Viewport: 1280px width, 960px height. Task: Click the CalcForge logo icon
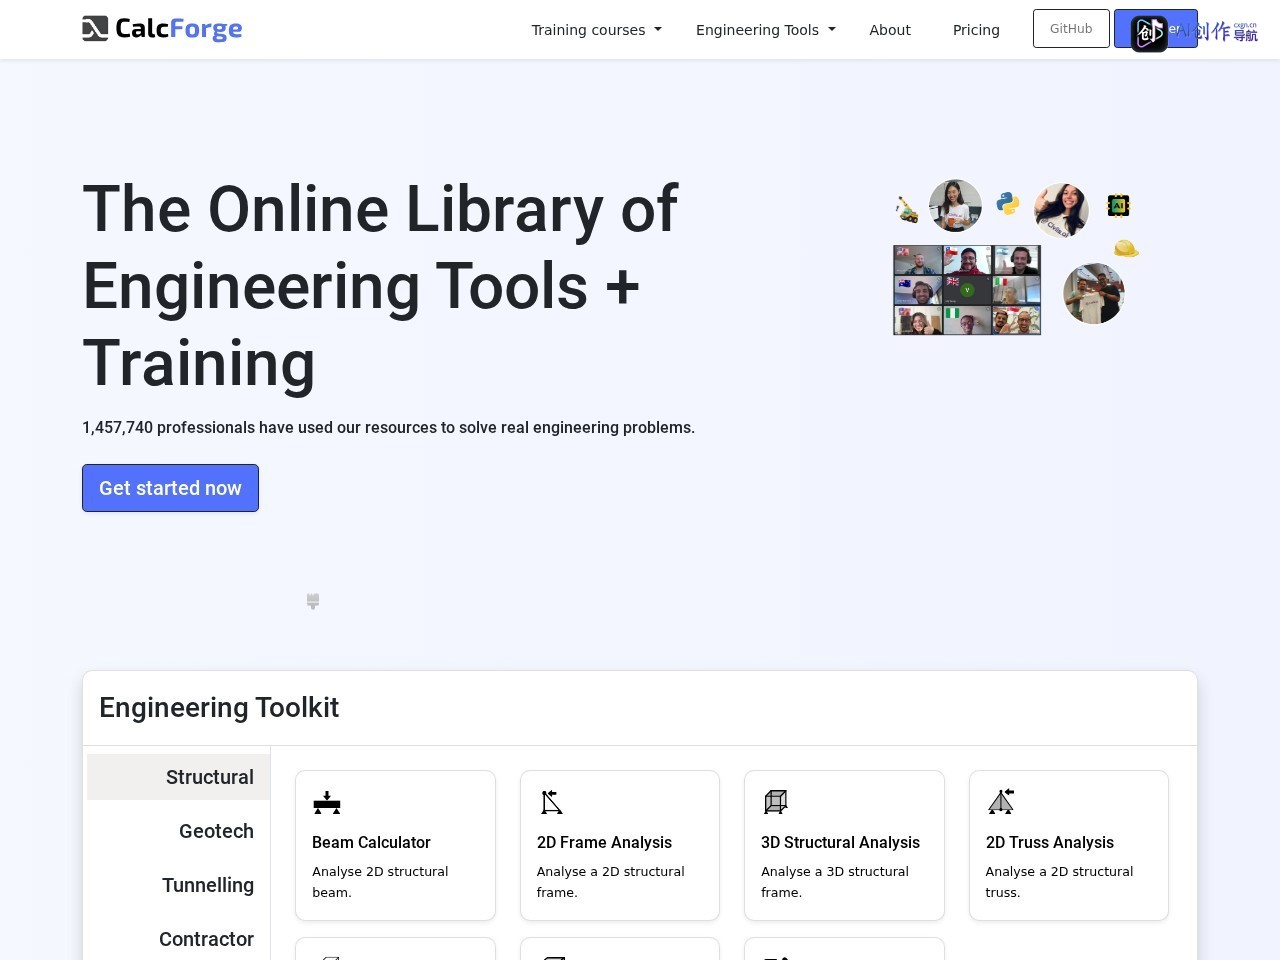(95, 29)
